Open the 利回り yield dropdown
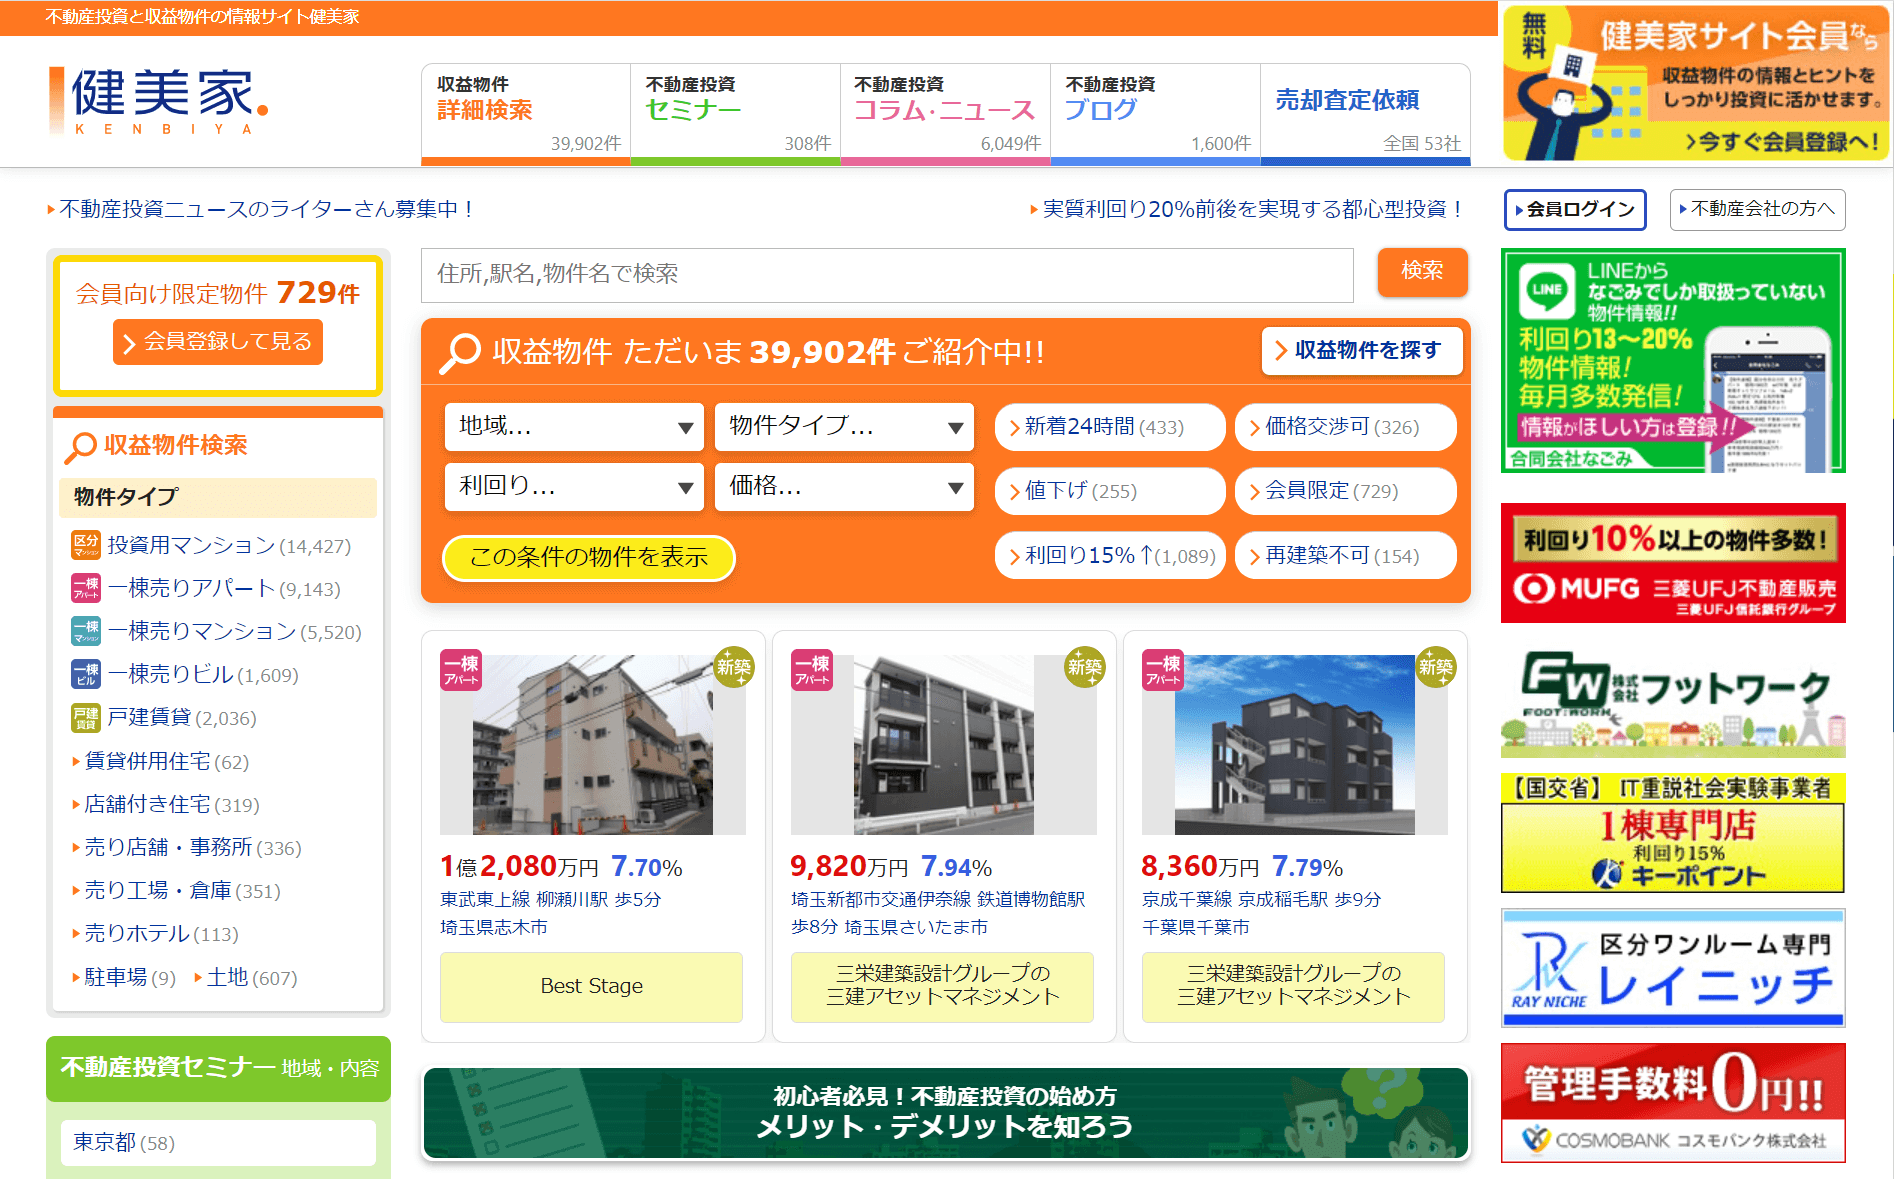The image size is (1894, 1179). pos(574,487)
